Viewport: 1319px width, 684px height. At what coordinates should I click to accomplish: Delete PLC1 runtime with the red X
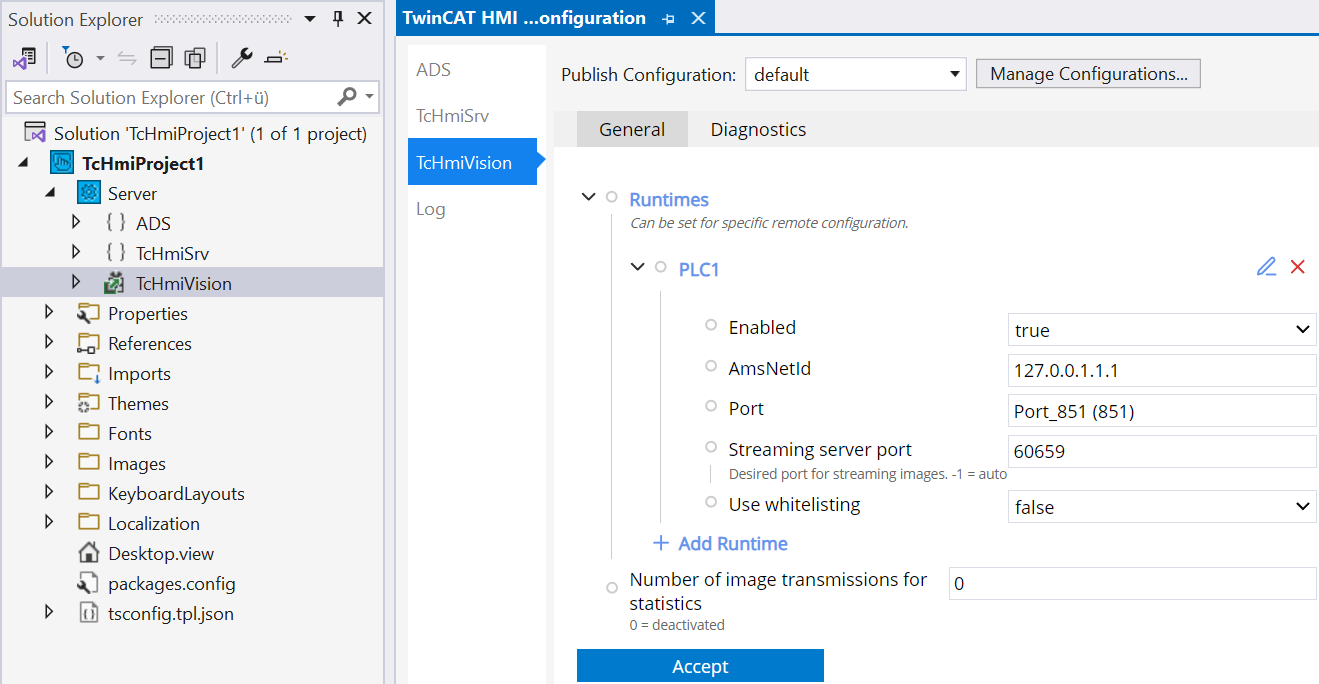[1298, 267]
